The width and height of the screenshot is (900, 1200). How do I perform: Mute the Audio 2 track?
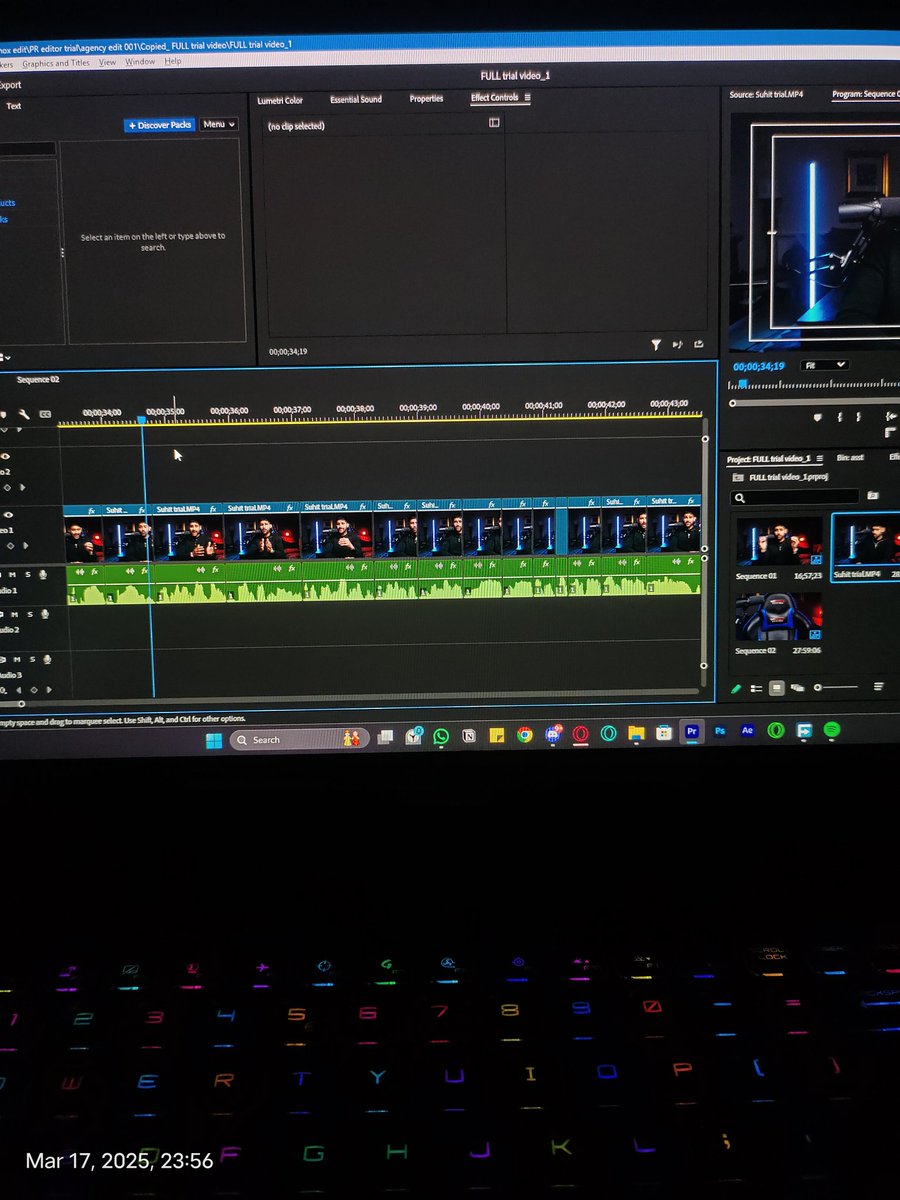pos(14,614)
